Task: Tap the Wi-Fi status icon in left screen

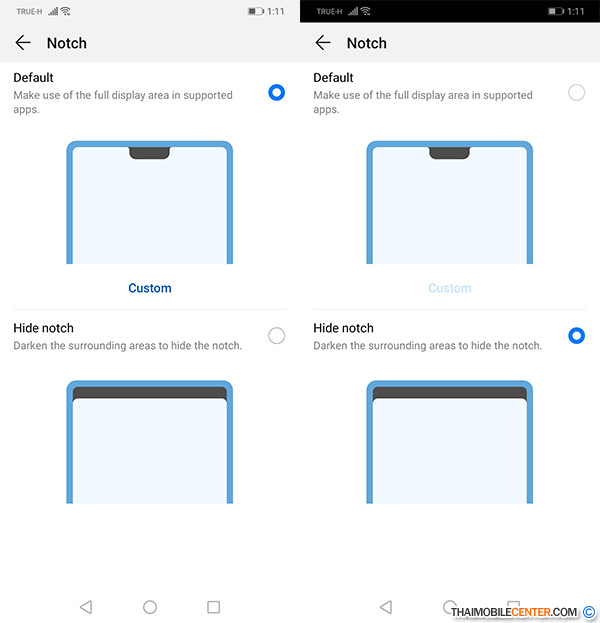Action: [66, 11]
